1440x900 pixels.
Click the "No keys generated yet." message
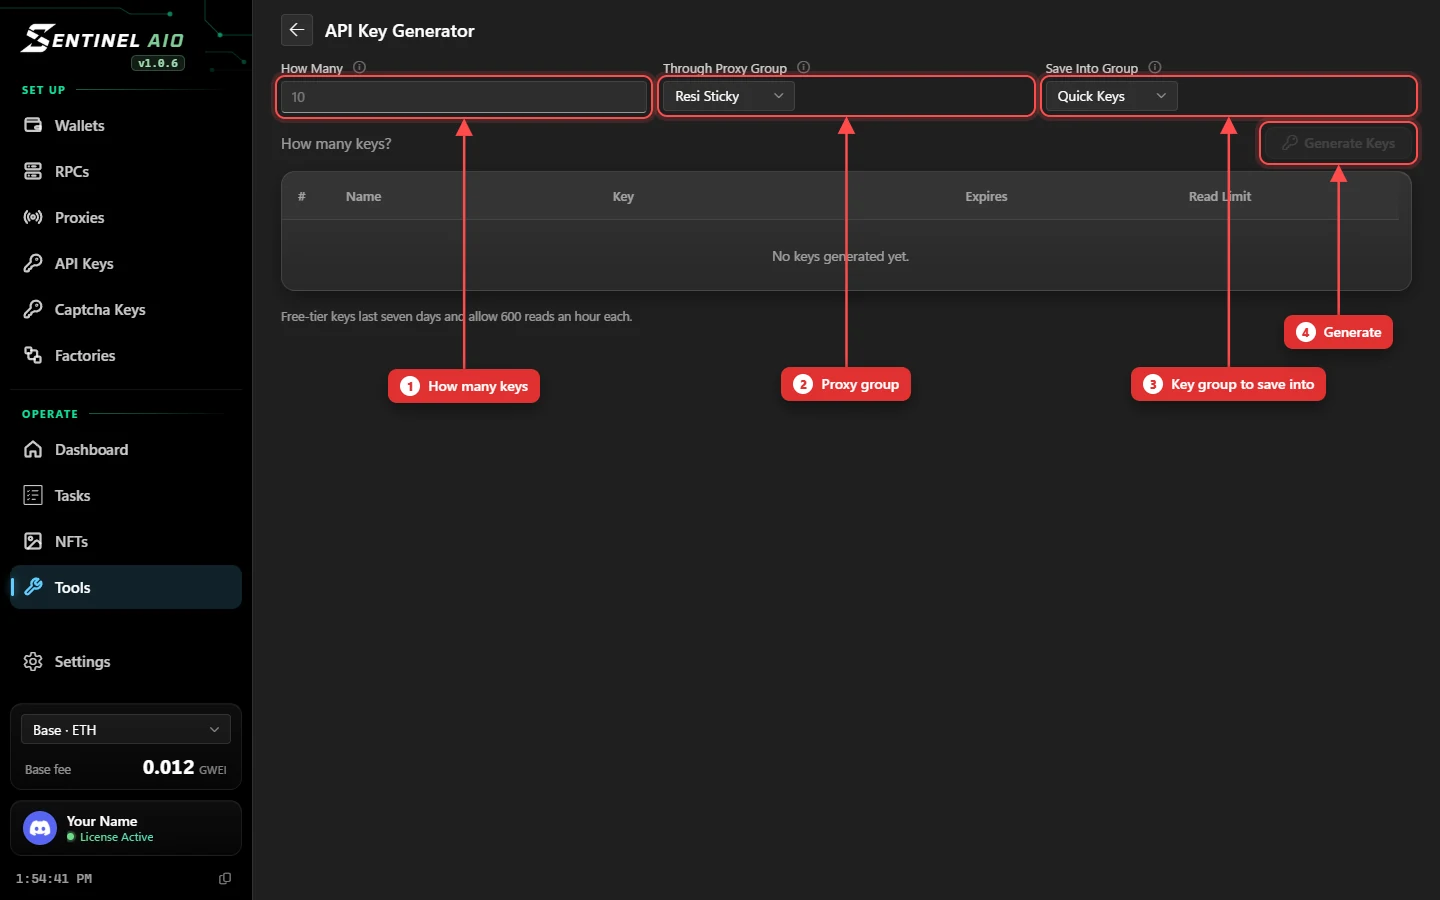[840, 256]
